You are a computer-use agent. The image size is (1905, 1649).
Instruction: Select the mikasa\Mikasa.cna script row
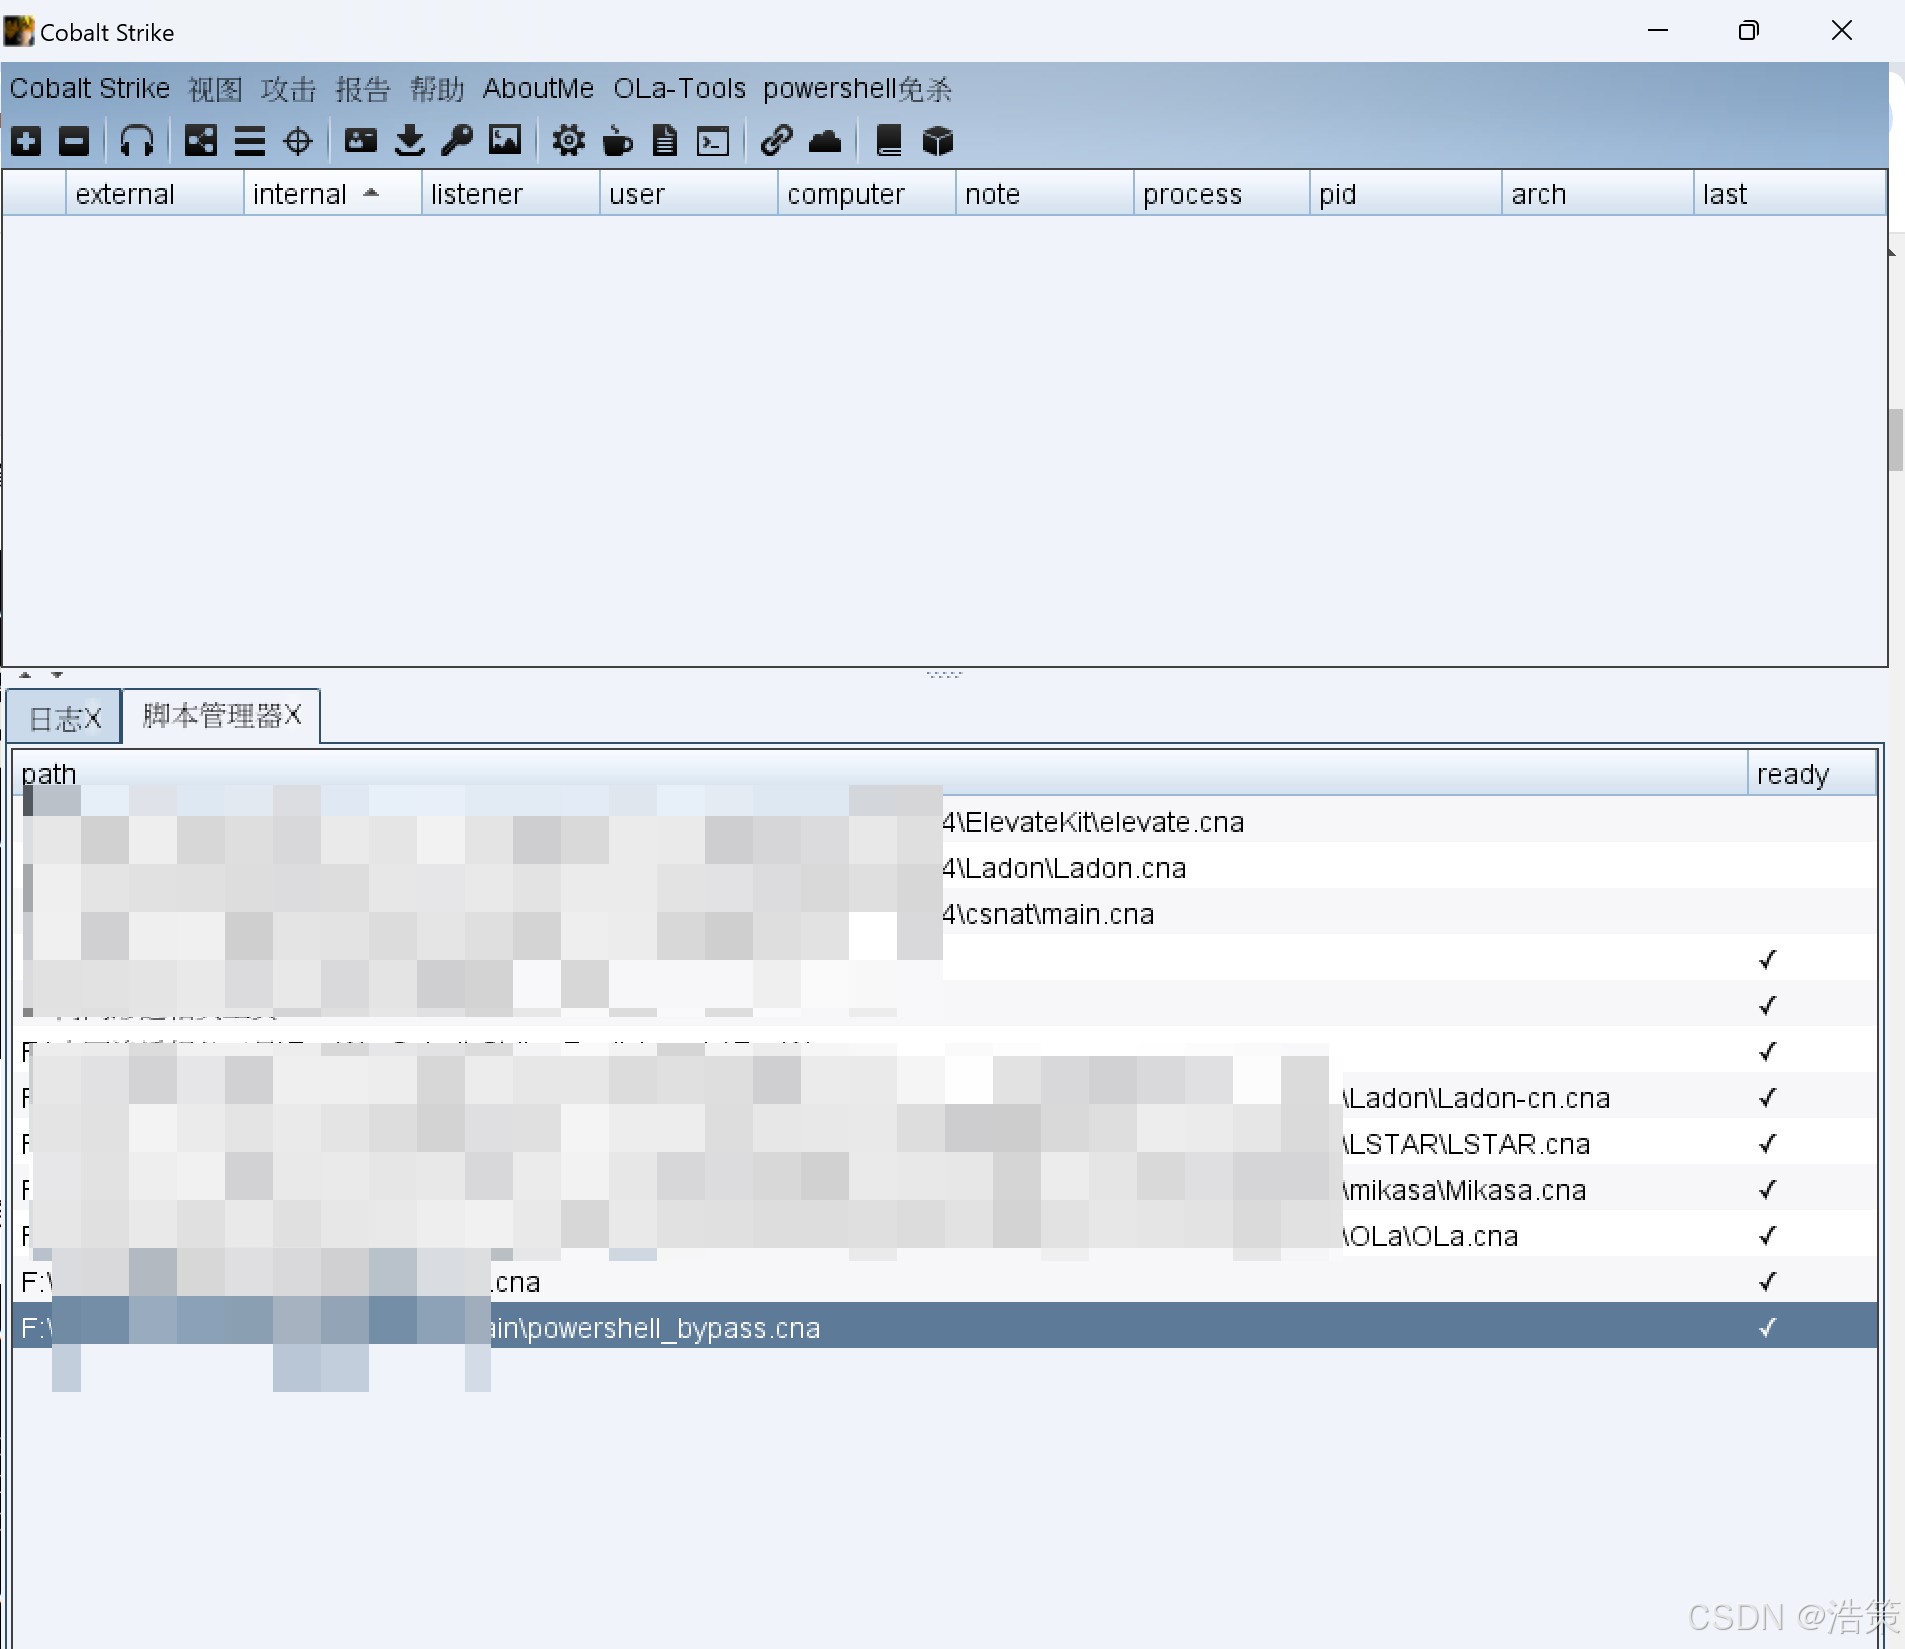pos(945,1190)
